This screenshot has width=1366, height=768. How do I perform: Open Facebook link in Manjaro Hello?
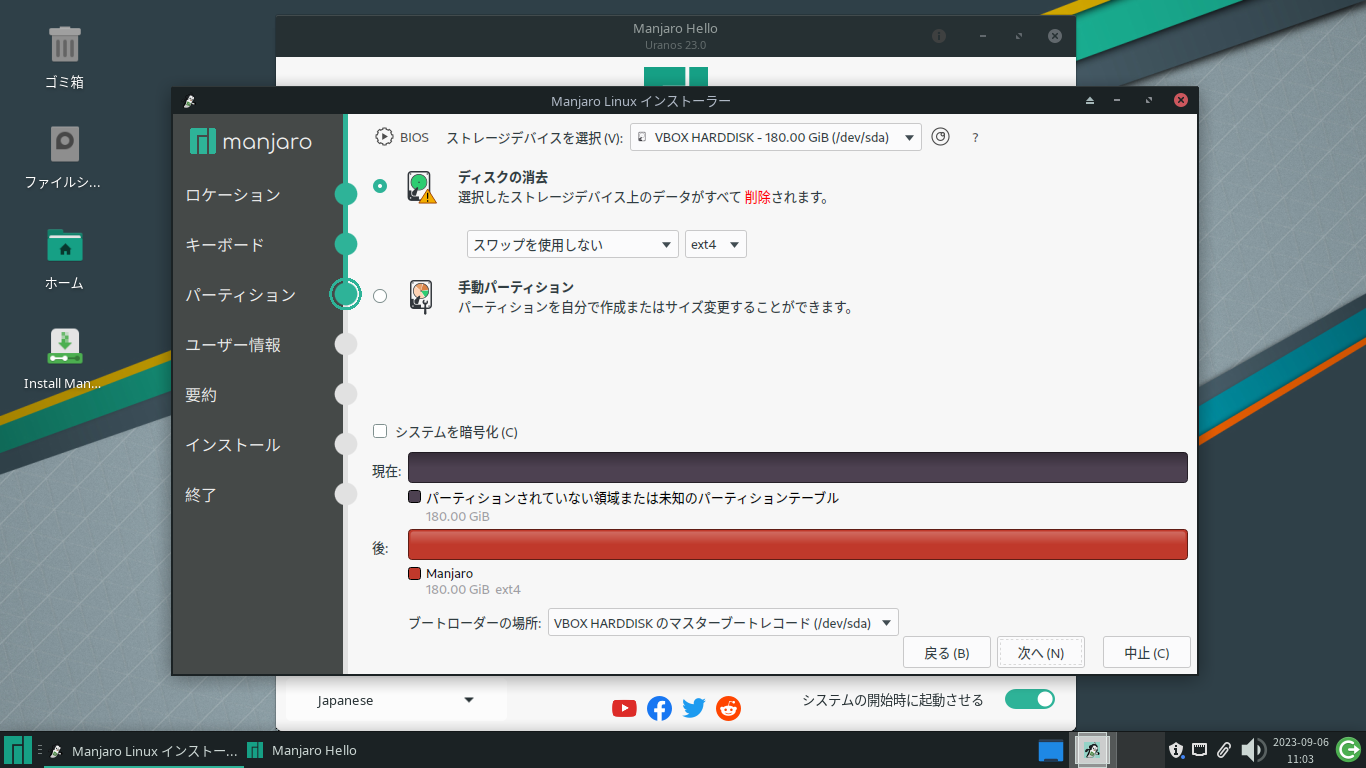point(659,708)
